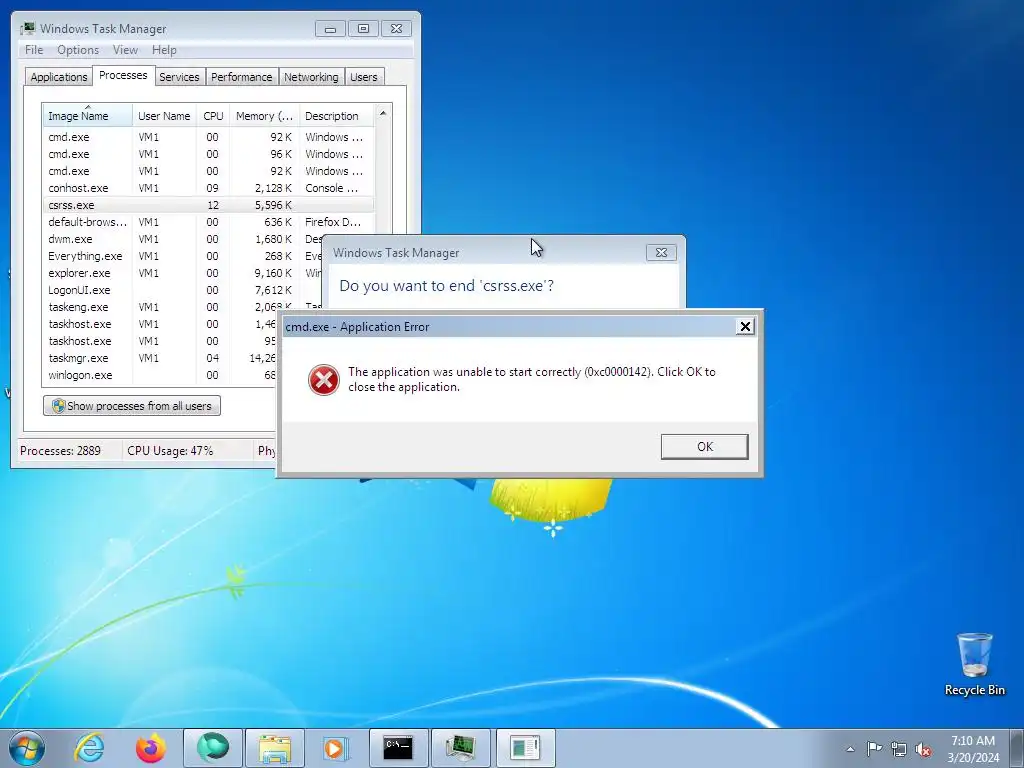
Task: Click the process list scroll up arrow
Action: [x=383, y=114]
